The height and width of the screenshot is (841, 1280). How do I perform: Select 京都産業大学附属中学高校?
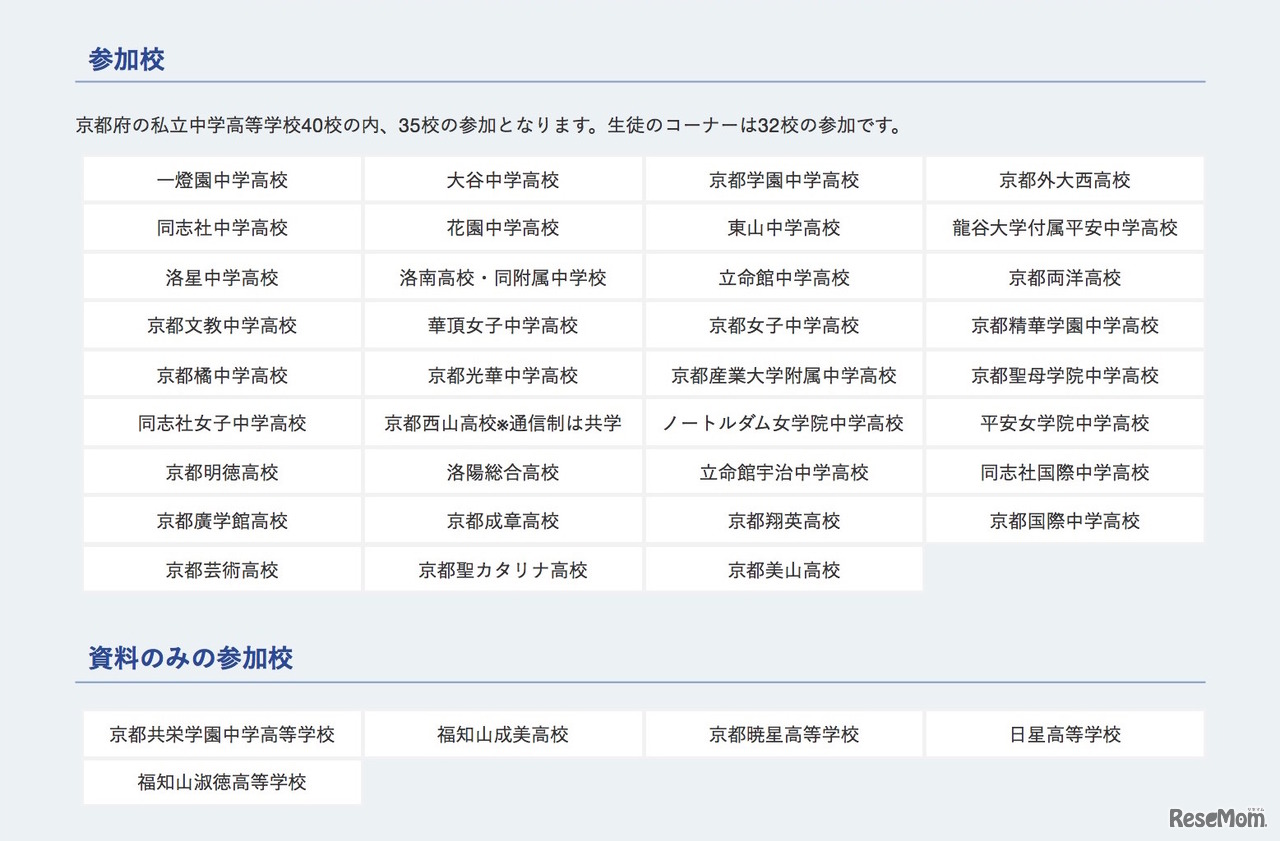[783, 374]
